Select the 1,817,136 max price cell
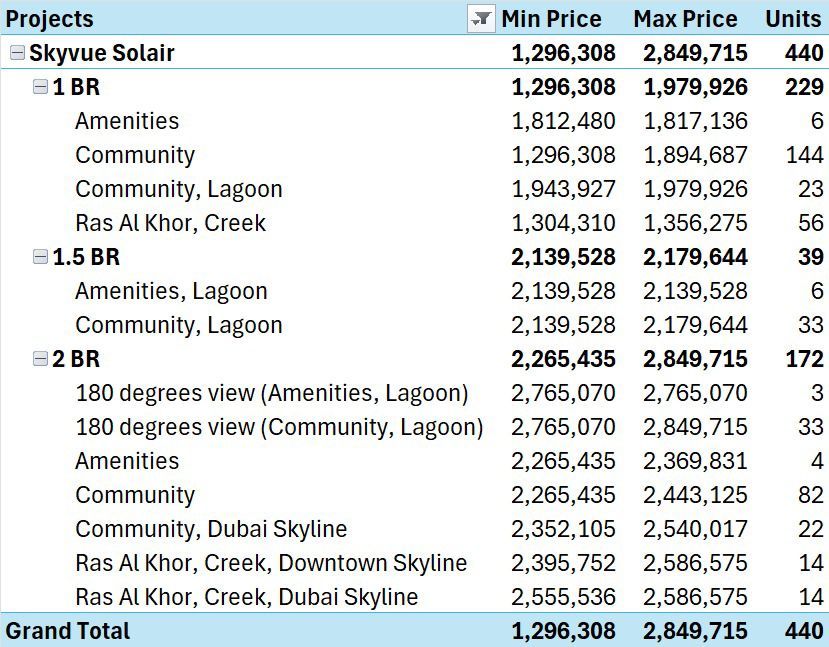The image size is (829, 647). 695,122
